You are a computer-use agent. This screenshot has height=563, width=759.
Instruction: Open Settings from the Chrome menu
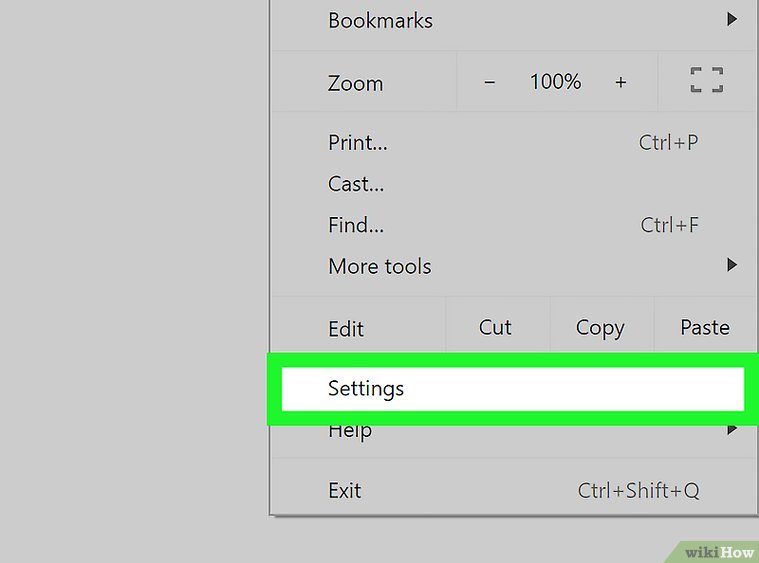click(x=366, y=388)
